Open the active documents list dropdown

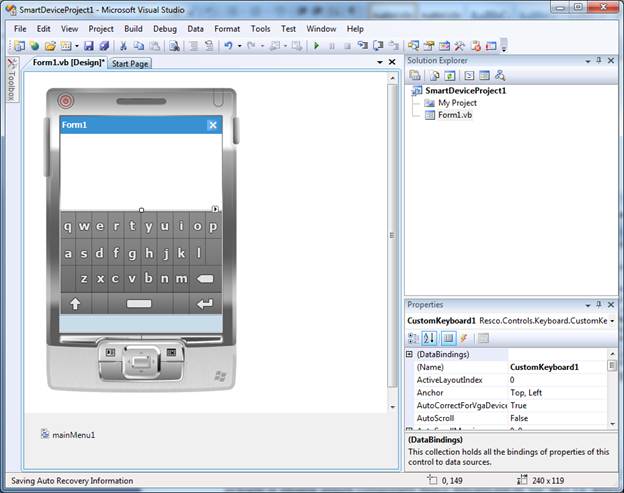coord(380,62)
